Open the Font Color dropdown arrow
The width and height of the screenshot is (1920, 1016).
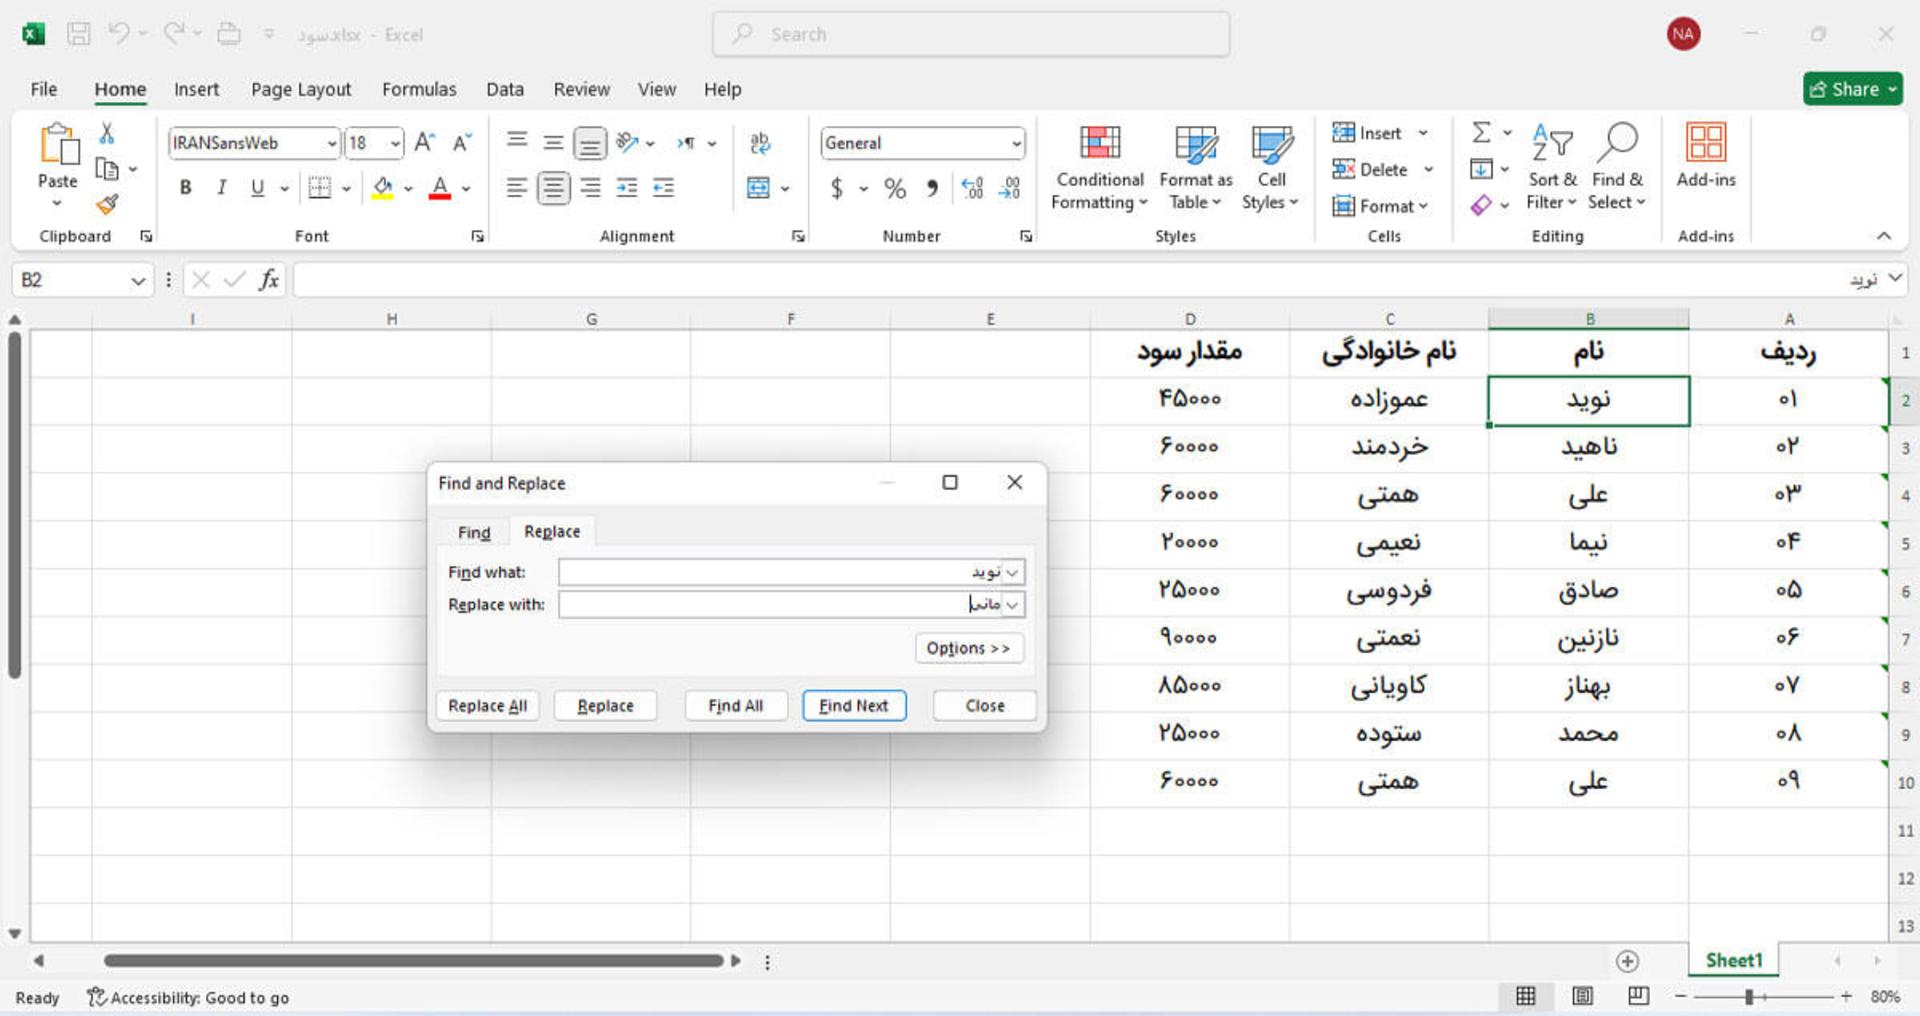pyautogui.click(x=466, y=188)
